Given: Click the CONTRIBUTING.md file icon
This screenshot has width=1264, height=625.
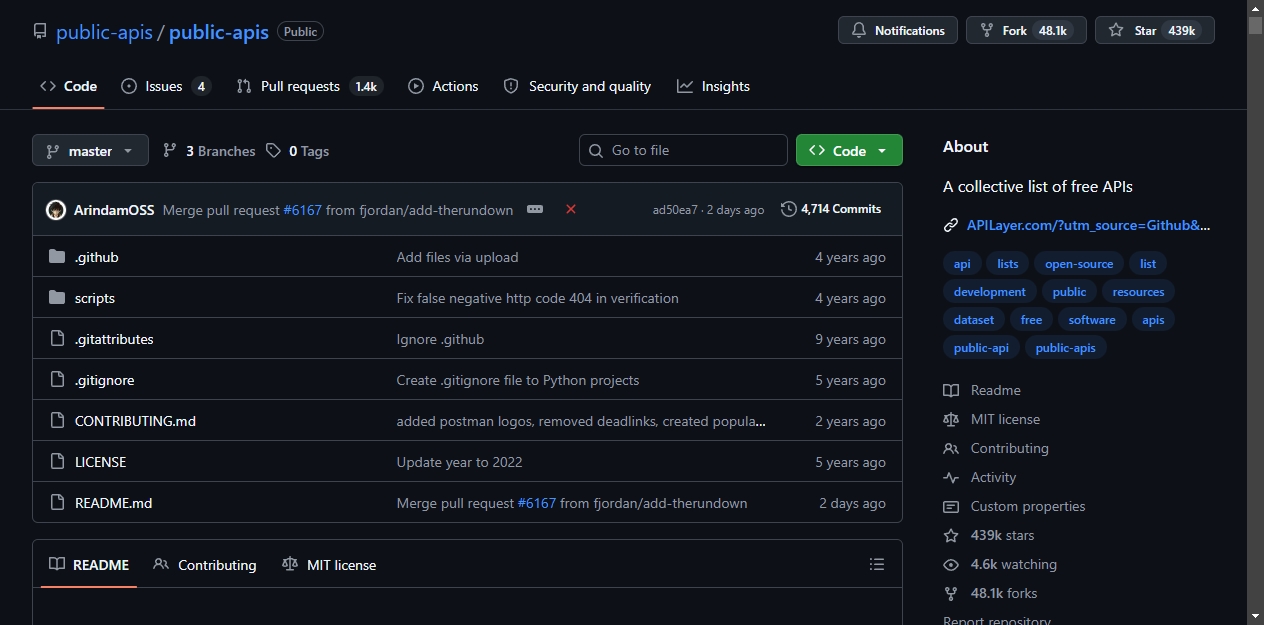Looking at the screenshot, I should (x=57, y=421).
